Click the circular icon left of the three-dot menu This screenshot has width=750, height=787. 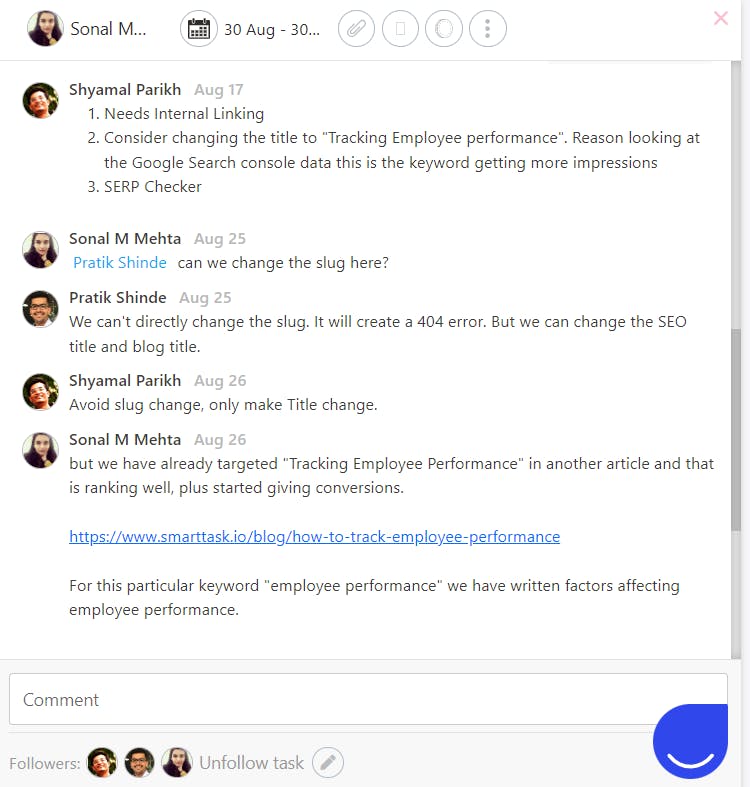(x=443, y=29)
